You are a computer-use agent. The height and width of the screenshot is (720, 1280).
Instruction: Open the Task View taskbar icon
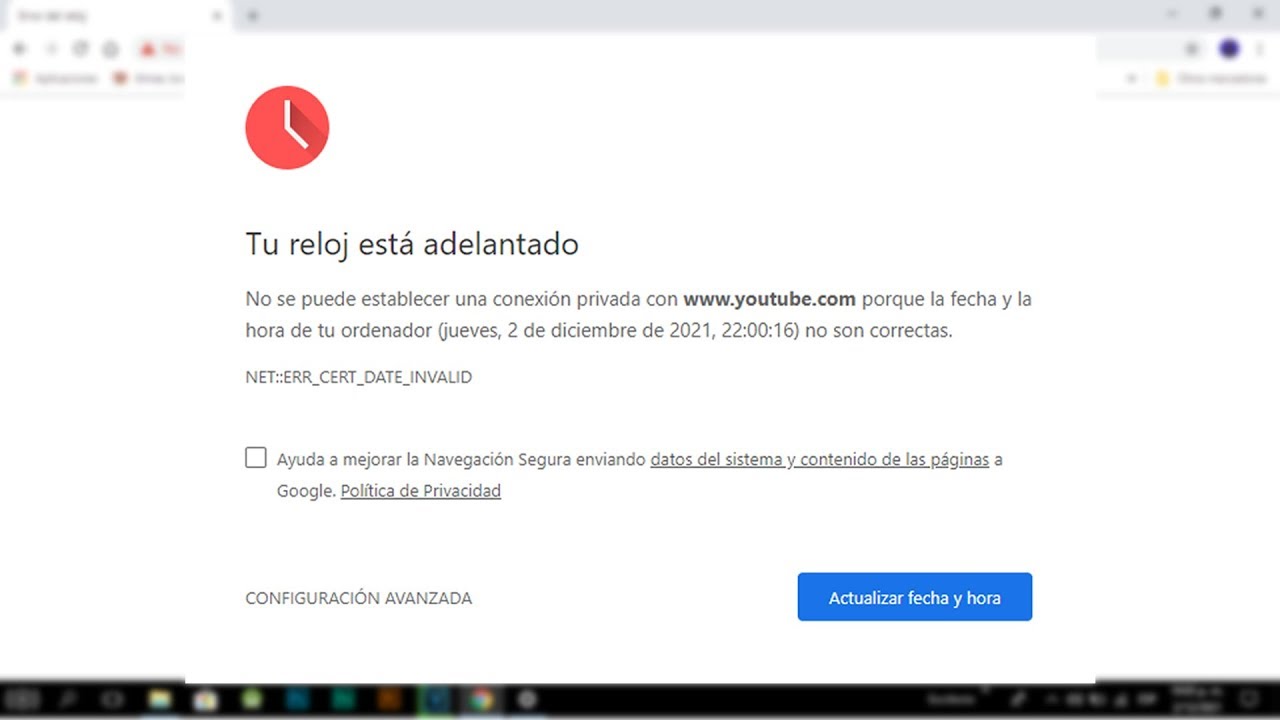click(112, 700)
